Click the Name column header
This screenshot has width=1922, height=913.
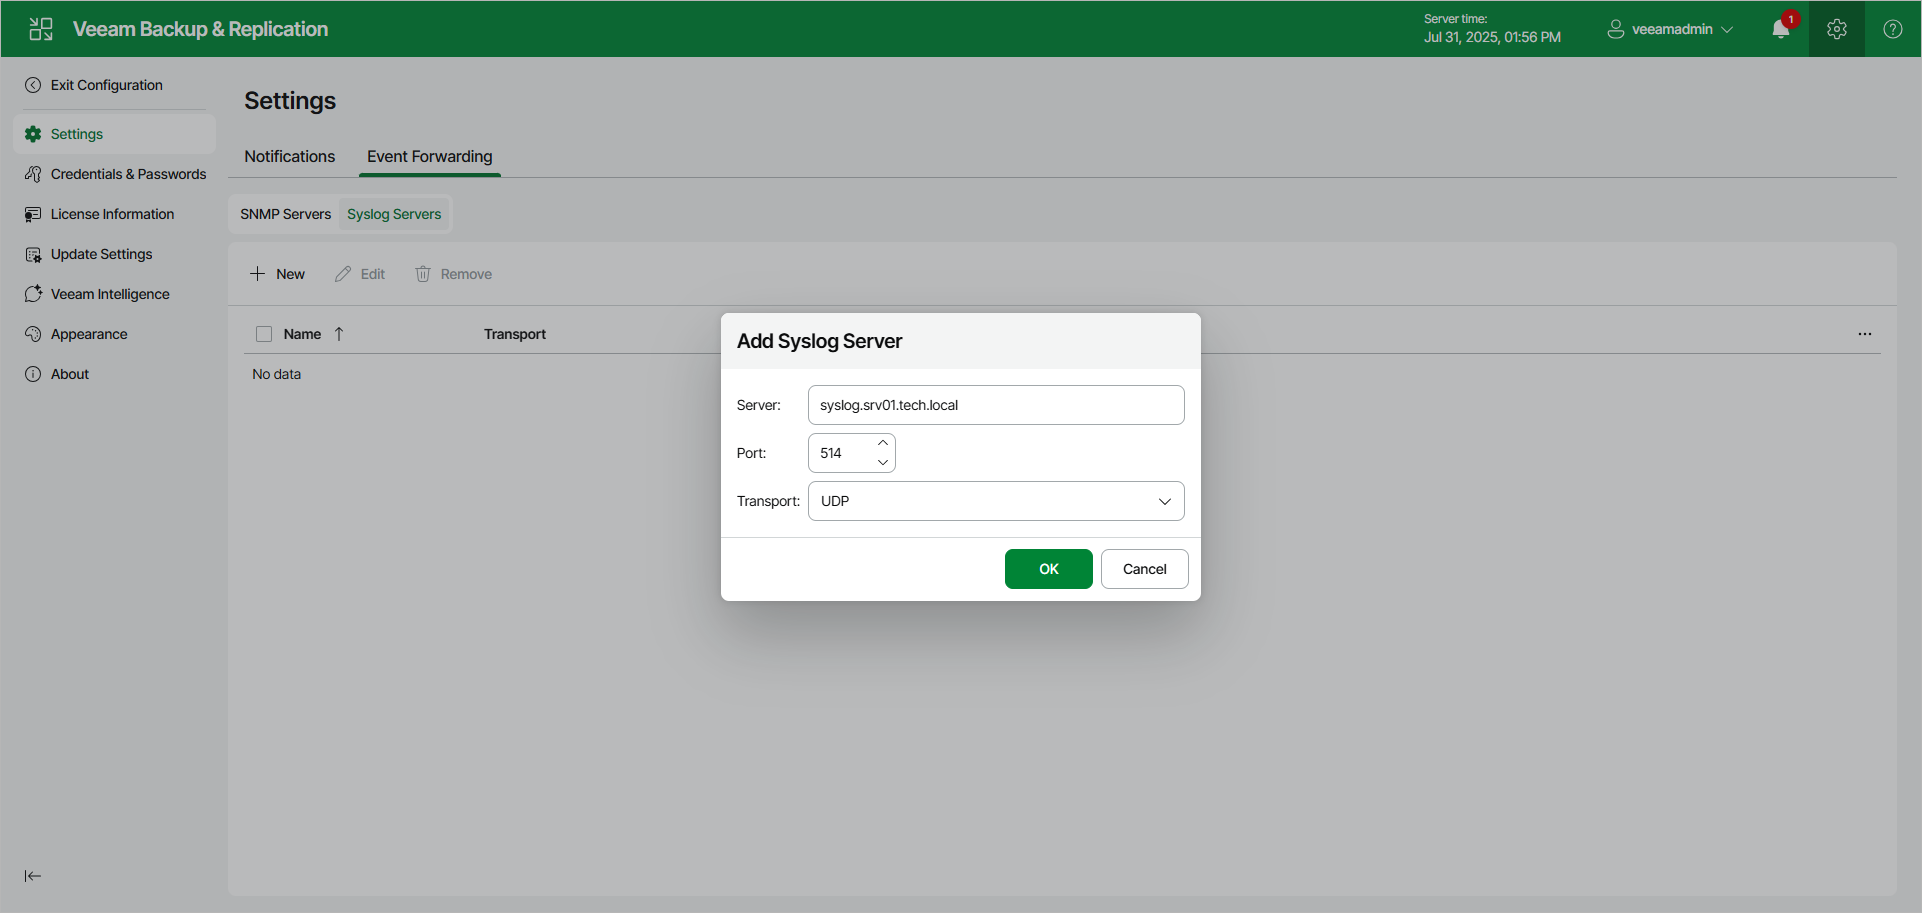click(x=302, y=334)
